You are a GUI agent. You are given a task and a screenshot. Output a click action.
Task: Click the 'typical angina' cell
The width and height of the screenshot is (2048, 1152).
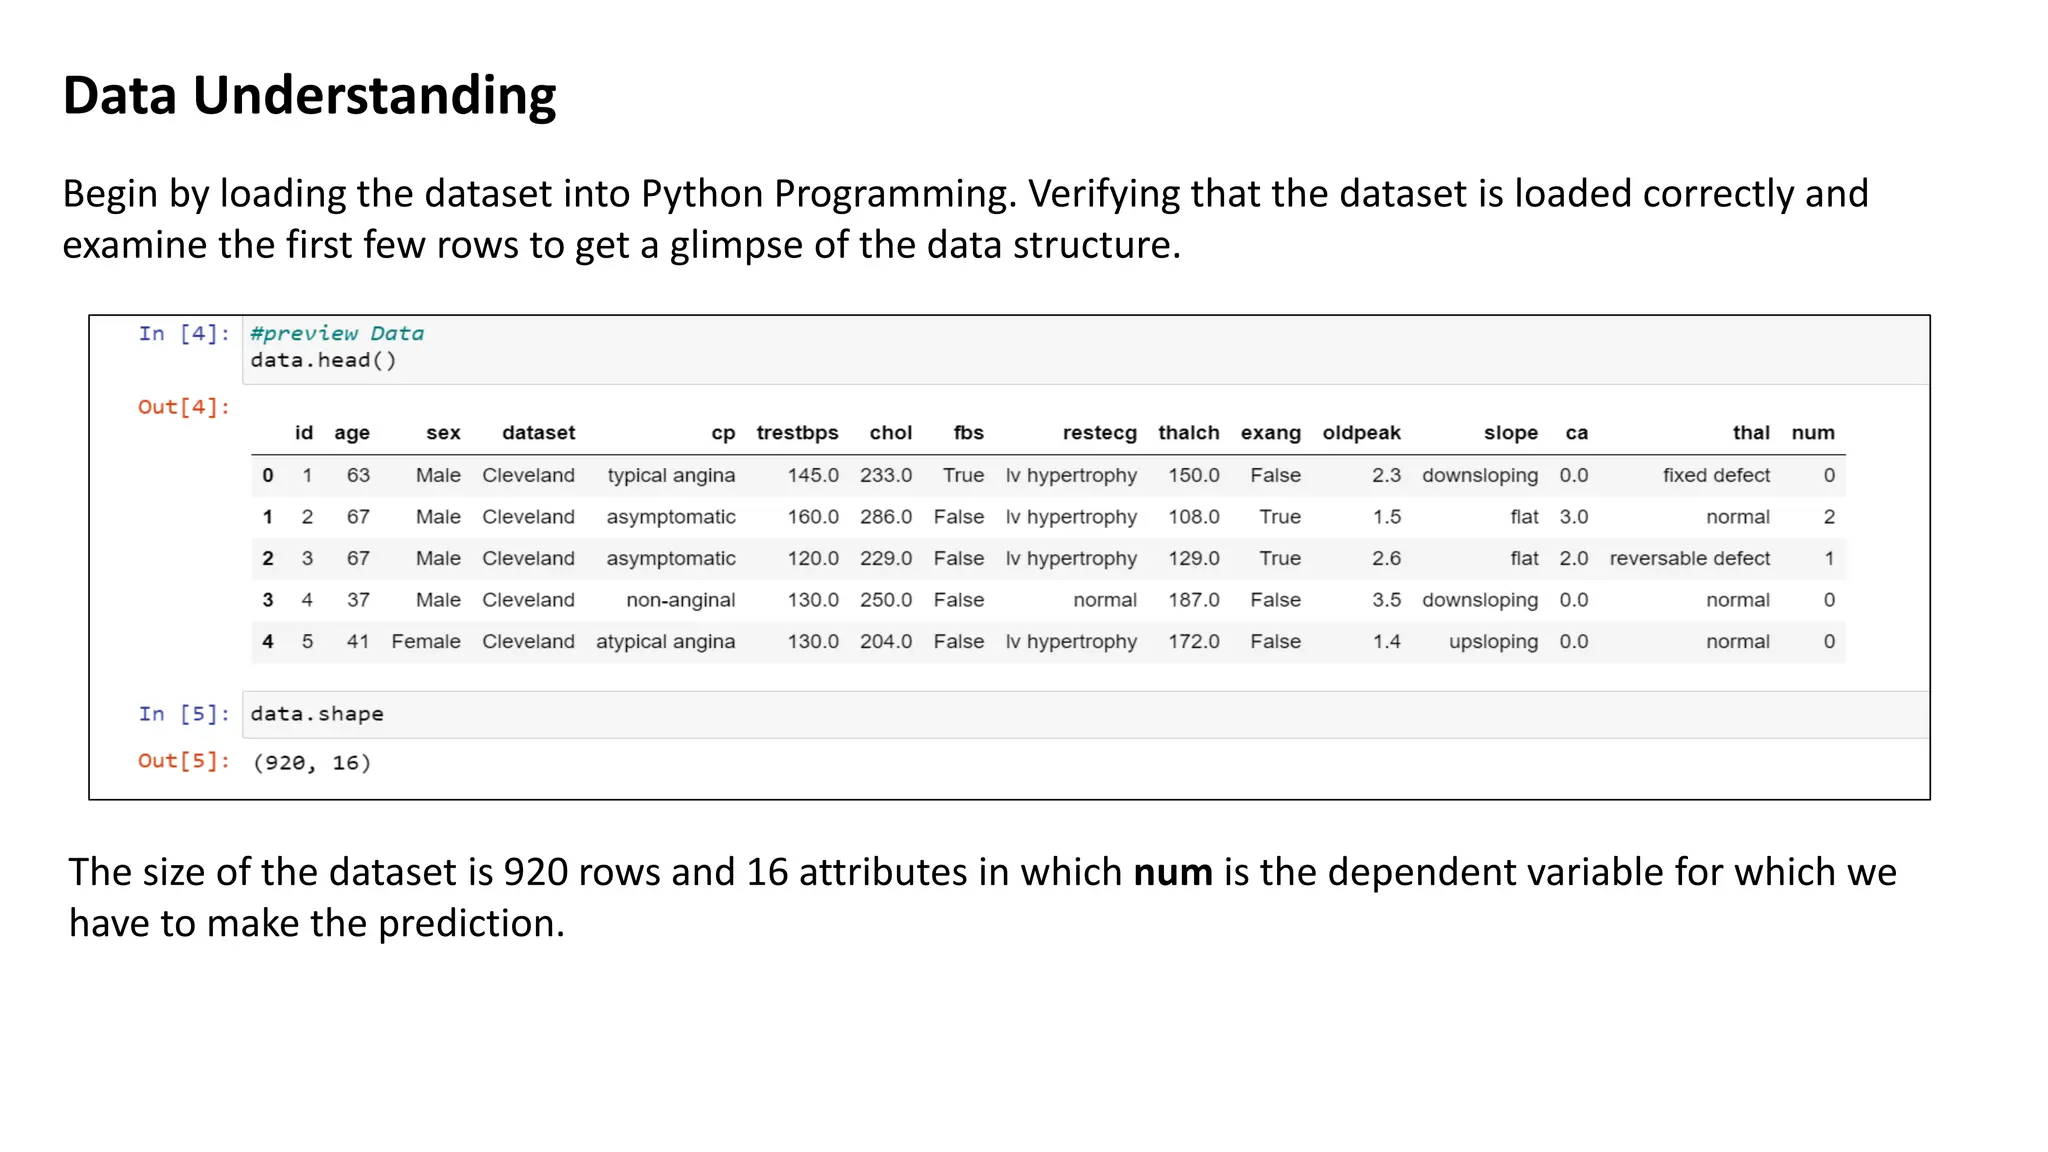point(671,476)
